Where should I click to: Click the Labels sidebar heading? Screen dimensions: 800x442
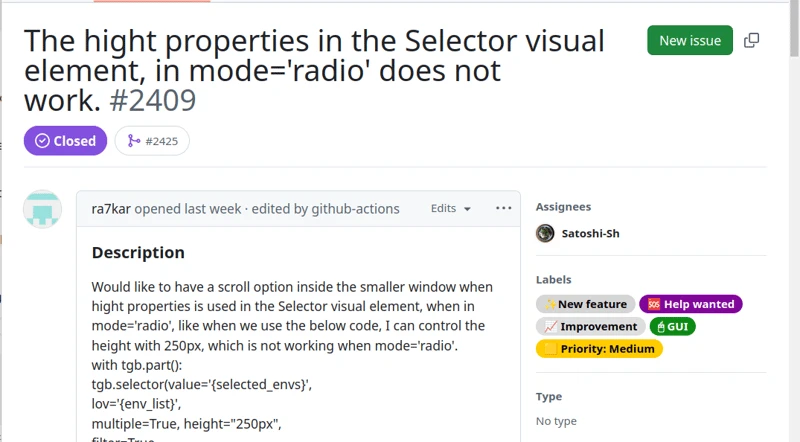point(554,280)
